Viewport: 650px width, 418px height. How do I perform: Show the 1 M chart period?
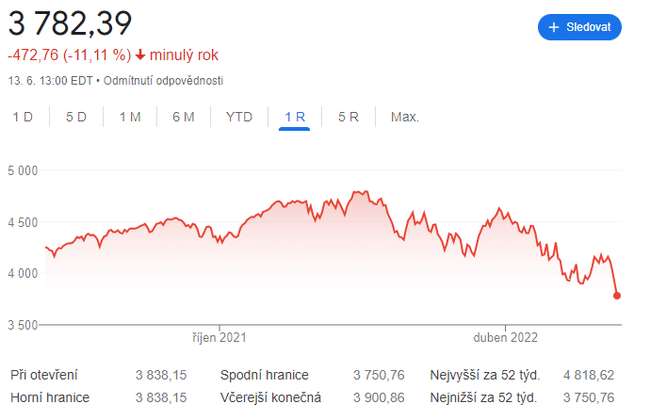[130, 117]
